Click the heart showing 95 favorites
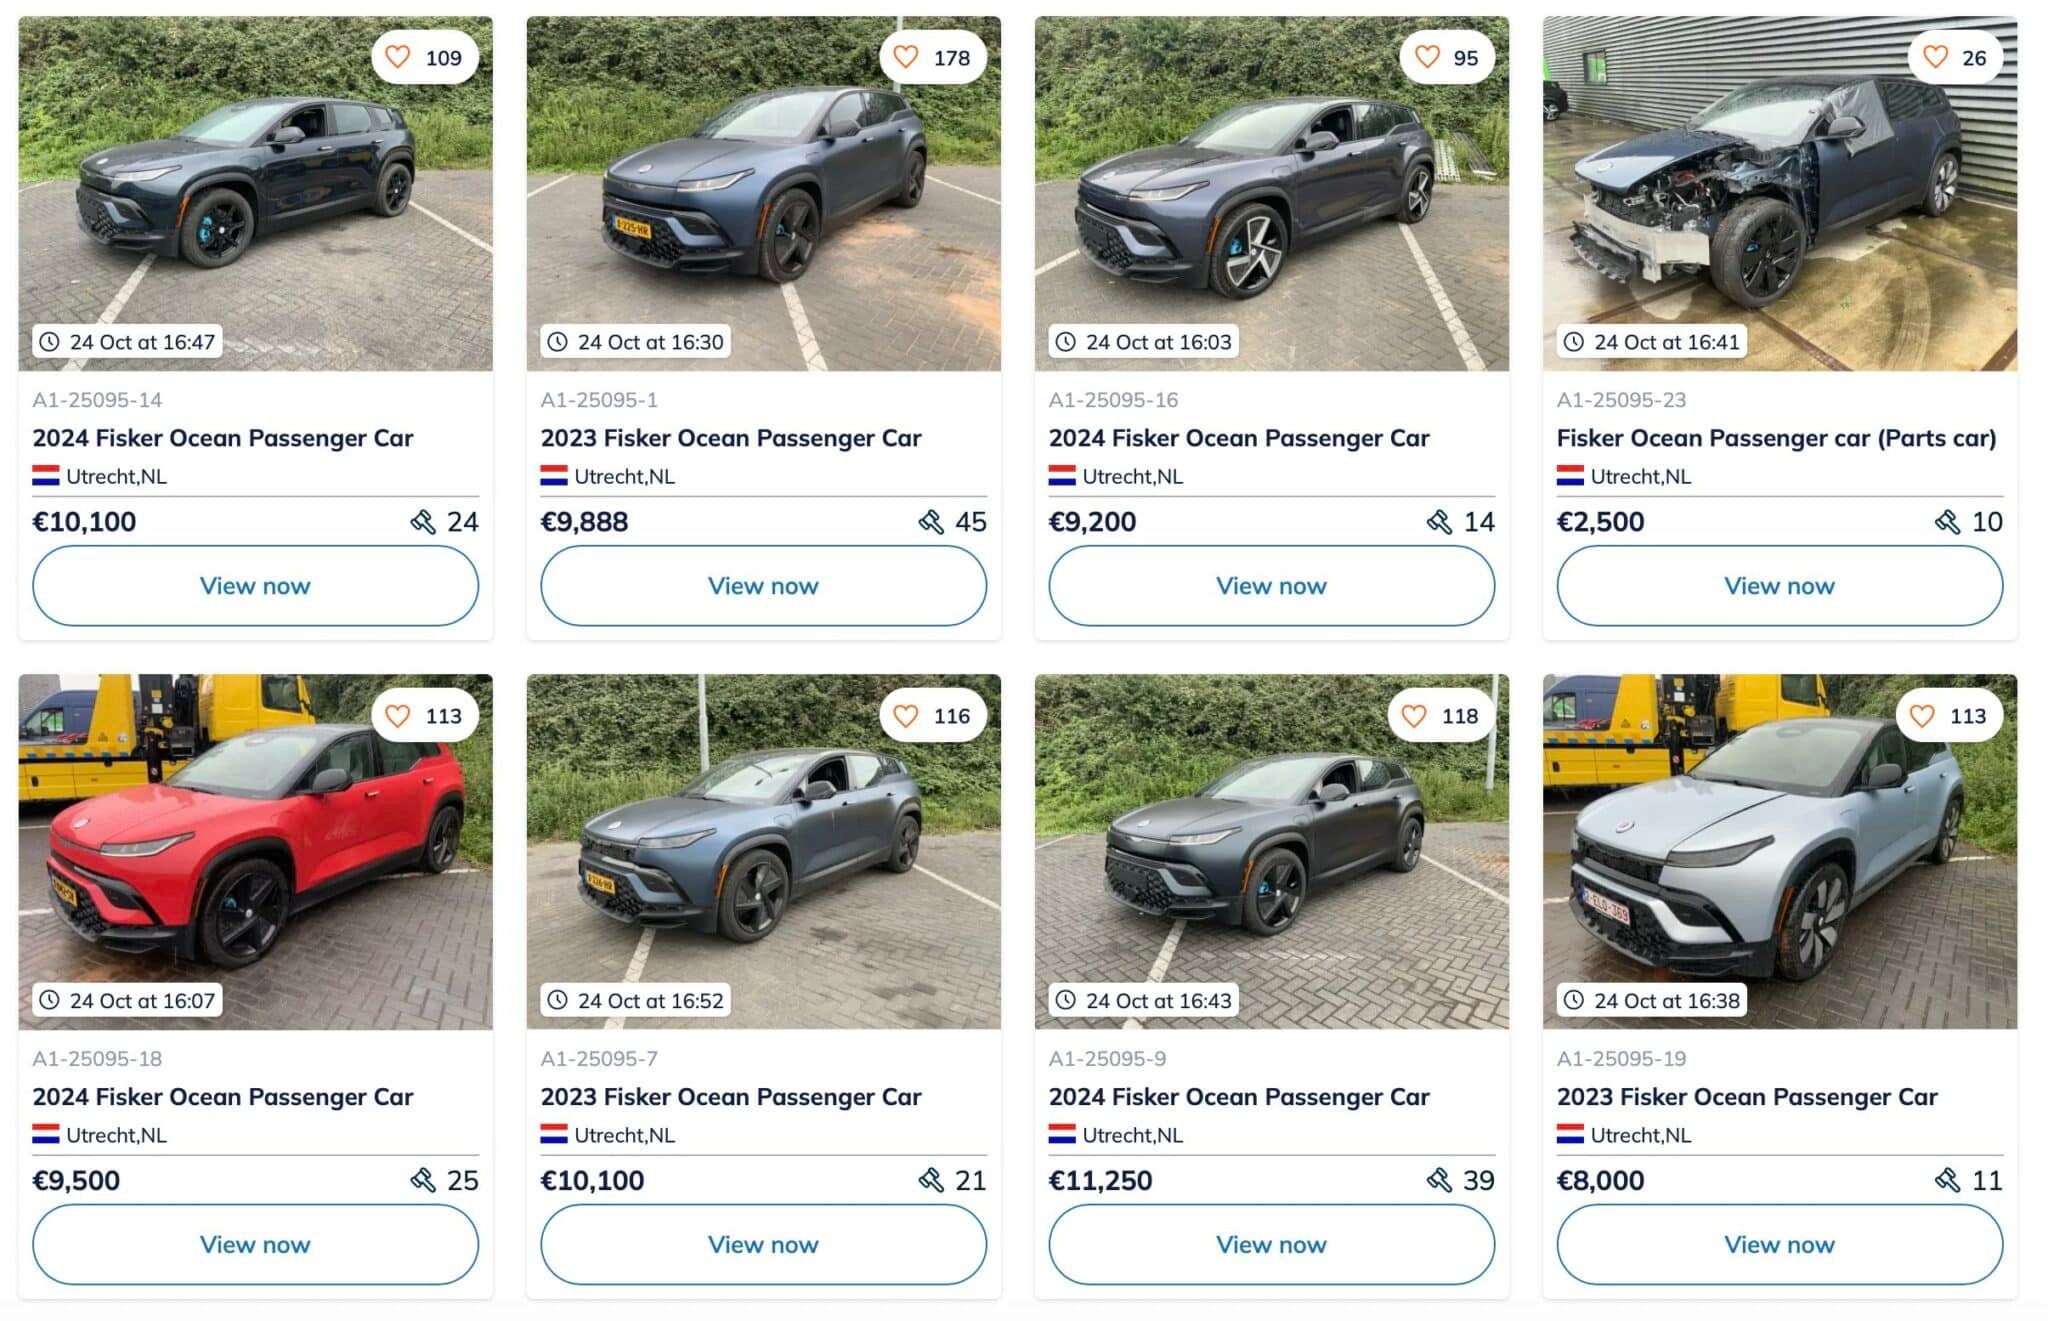 point(1427,57)
